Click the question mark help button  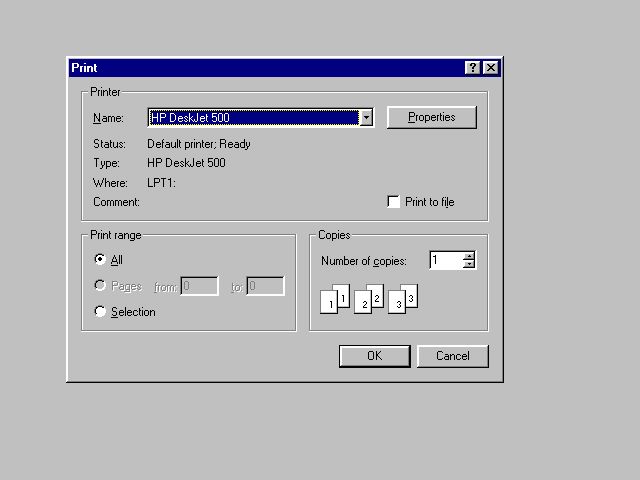point(473,68)
